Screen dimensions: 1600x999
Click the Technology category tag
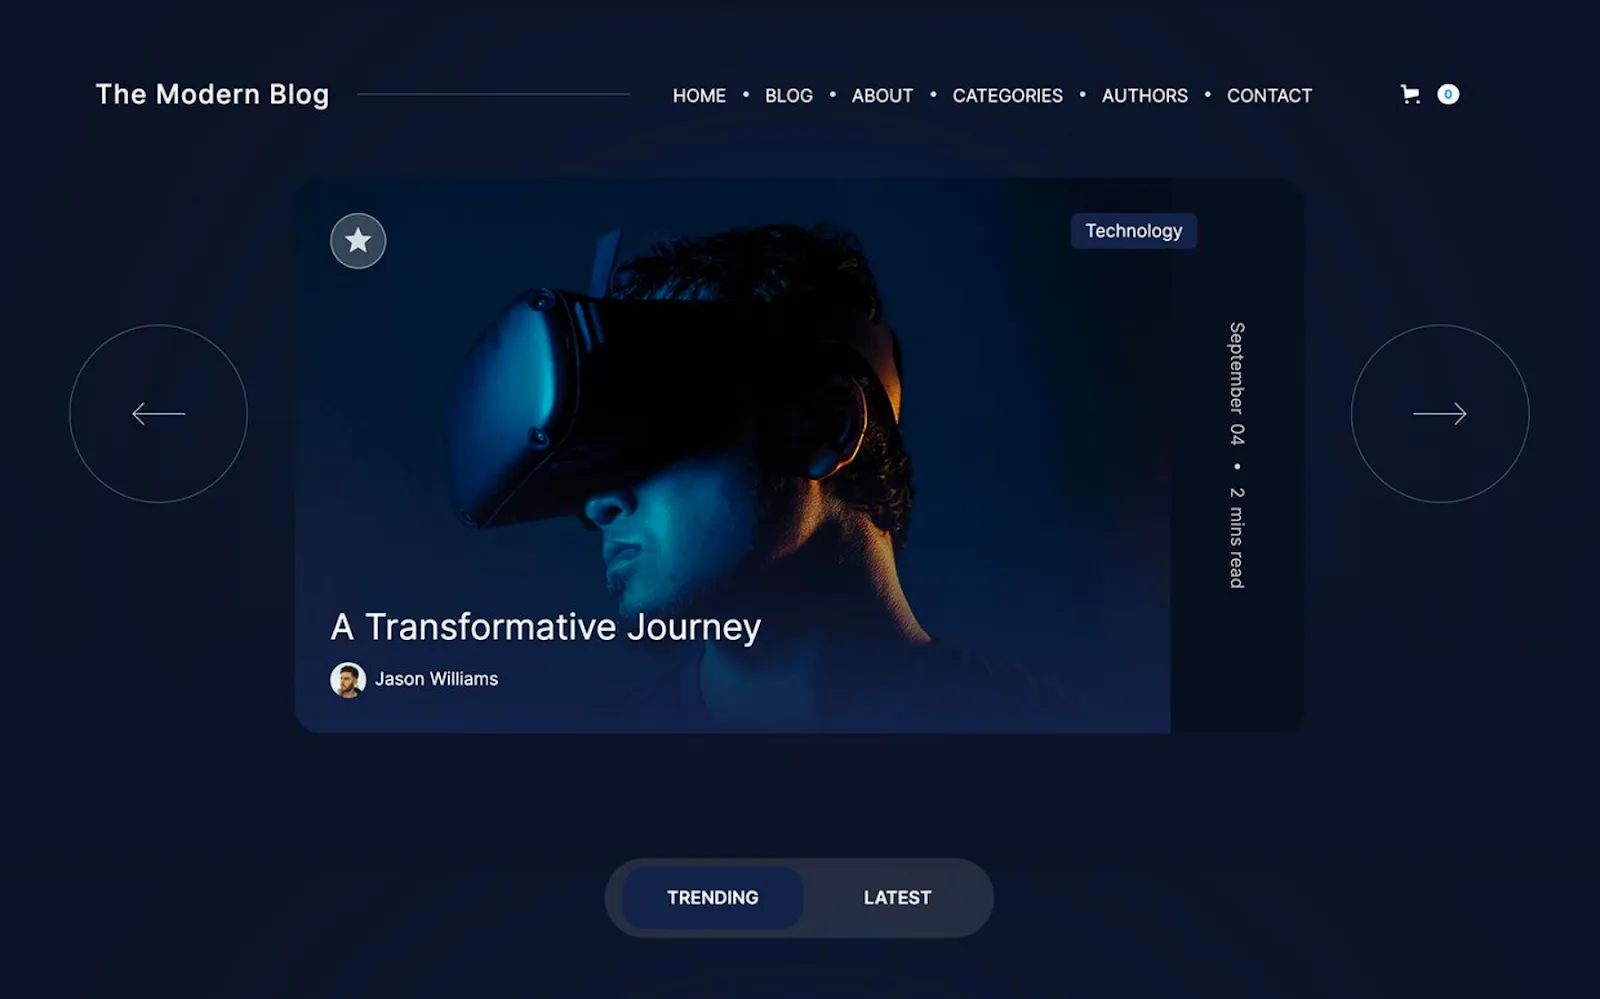pos(1134,231)
